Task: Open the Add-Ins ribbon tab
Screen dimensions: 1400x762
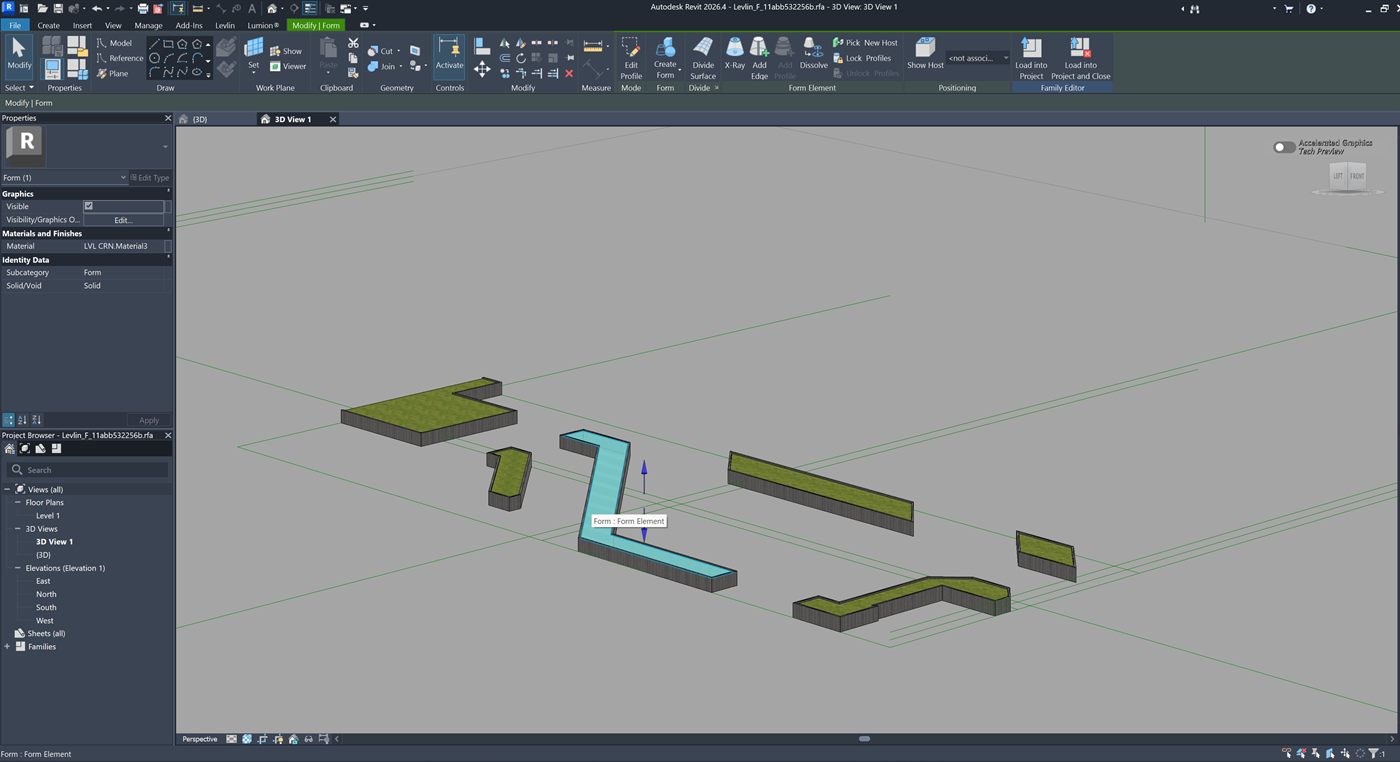Action: pos(189,25)
